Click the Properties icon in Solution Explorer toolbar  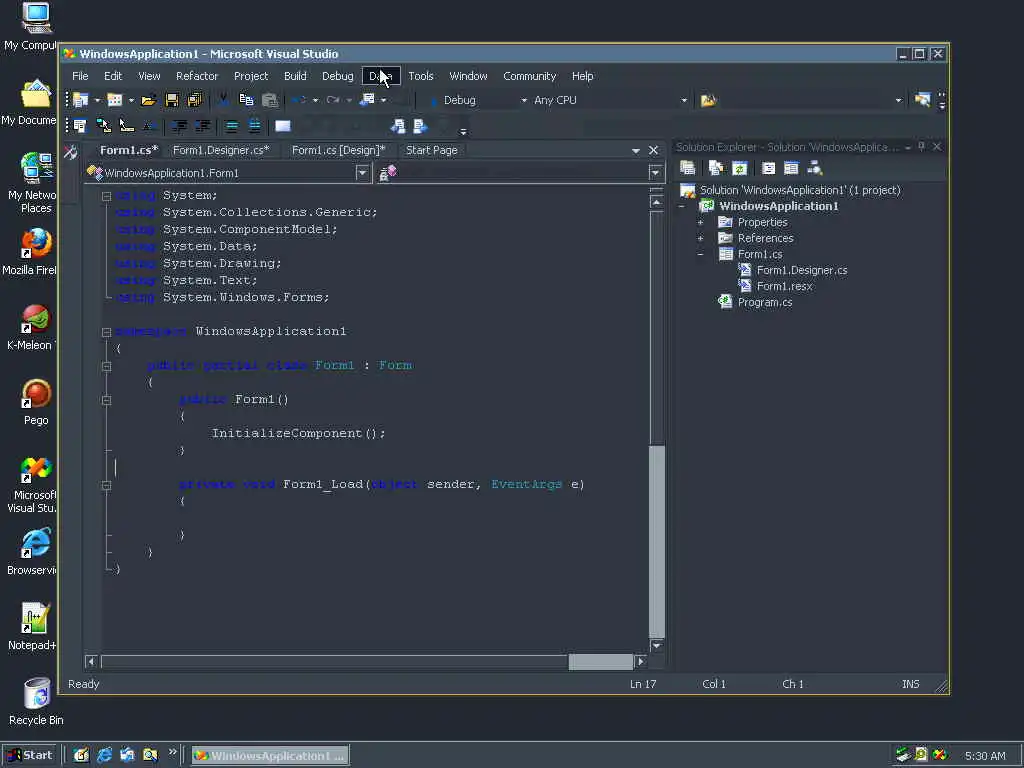tap(688, 168)
